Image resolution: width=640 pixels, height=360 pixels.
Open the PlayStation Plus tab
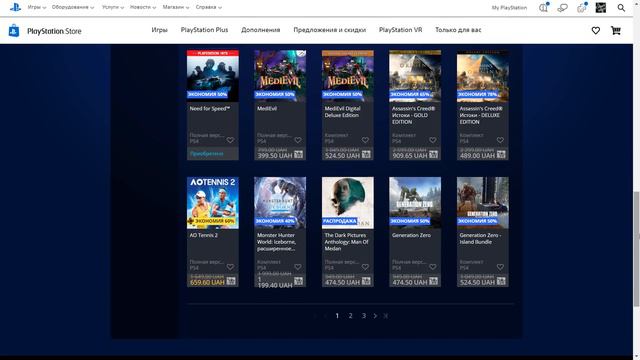pos(204,30)
